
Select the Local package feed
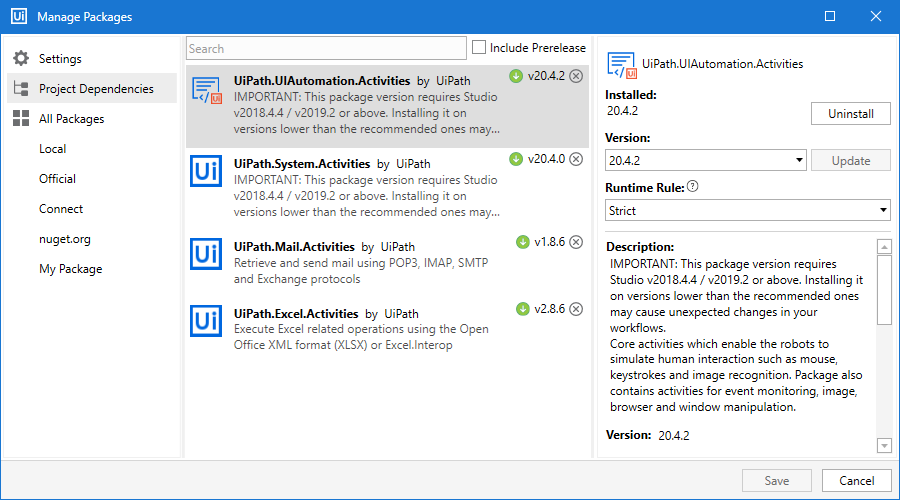pos(52,149)
